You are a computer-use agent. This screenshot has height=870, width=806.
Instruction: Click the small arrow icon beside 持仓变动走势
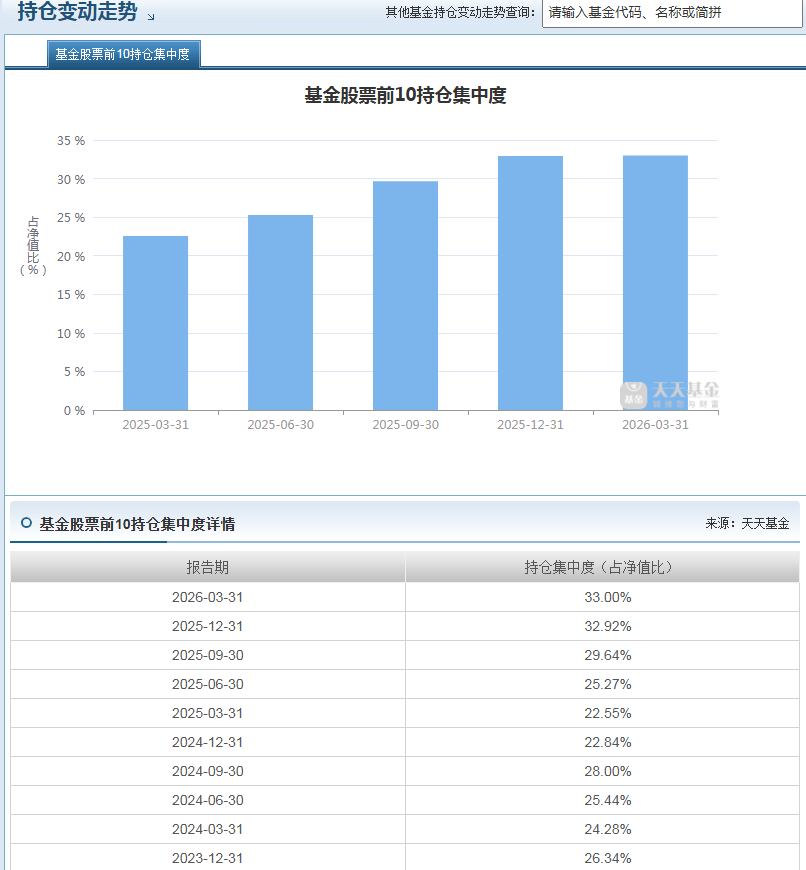pyautogui.click(x=151, y=17)
